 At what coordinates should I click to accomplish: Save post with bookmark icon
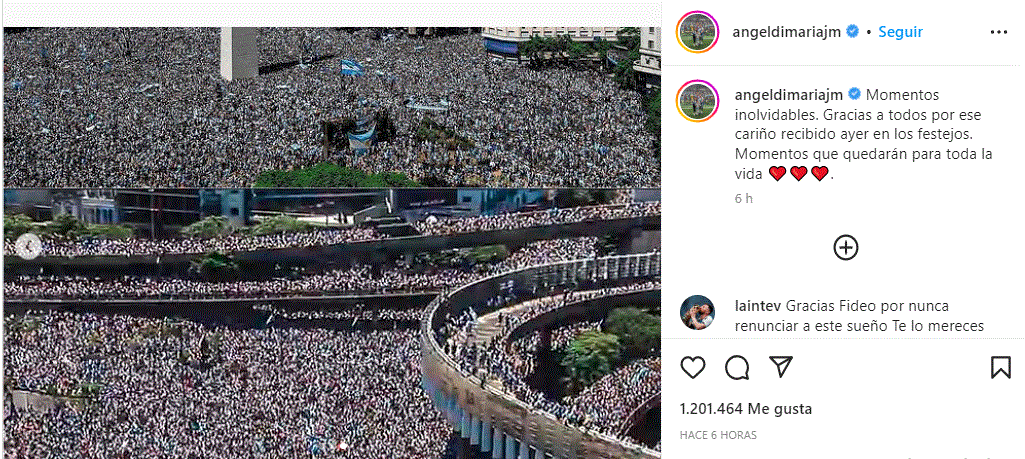[1000, 367]
